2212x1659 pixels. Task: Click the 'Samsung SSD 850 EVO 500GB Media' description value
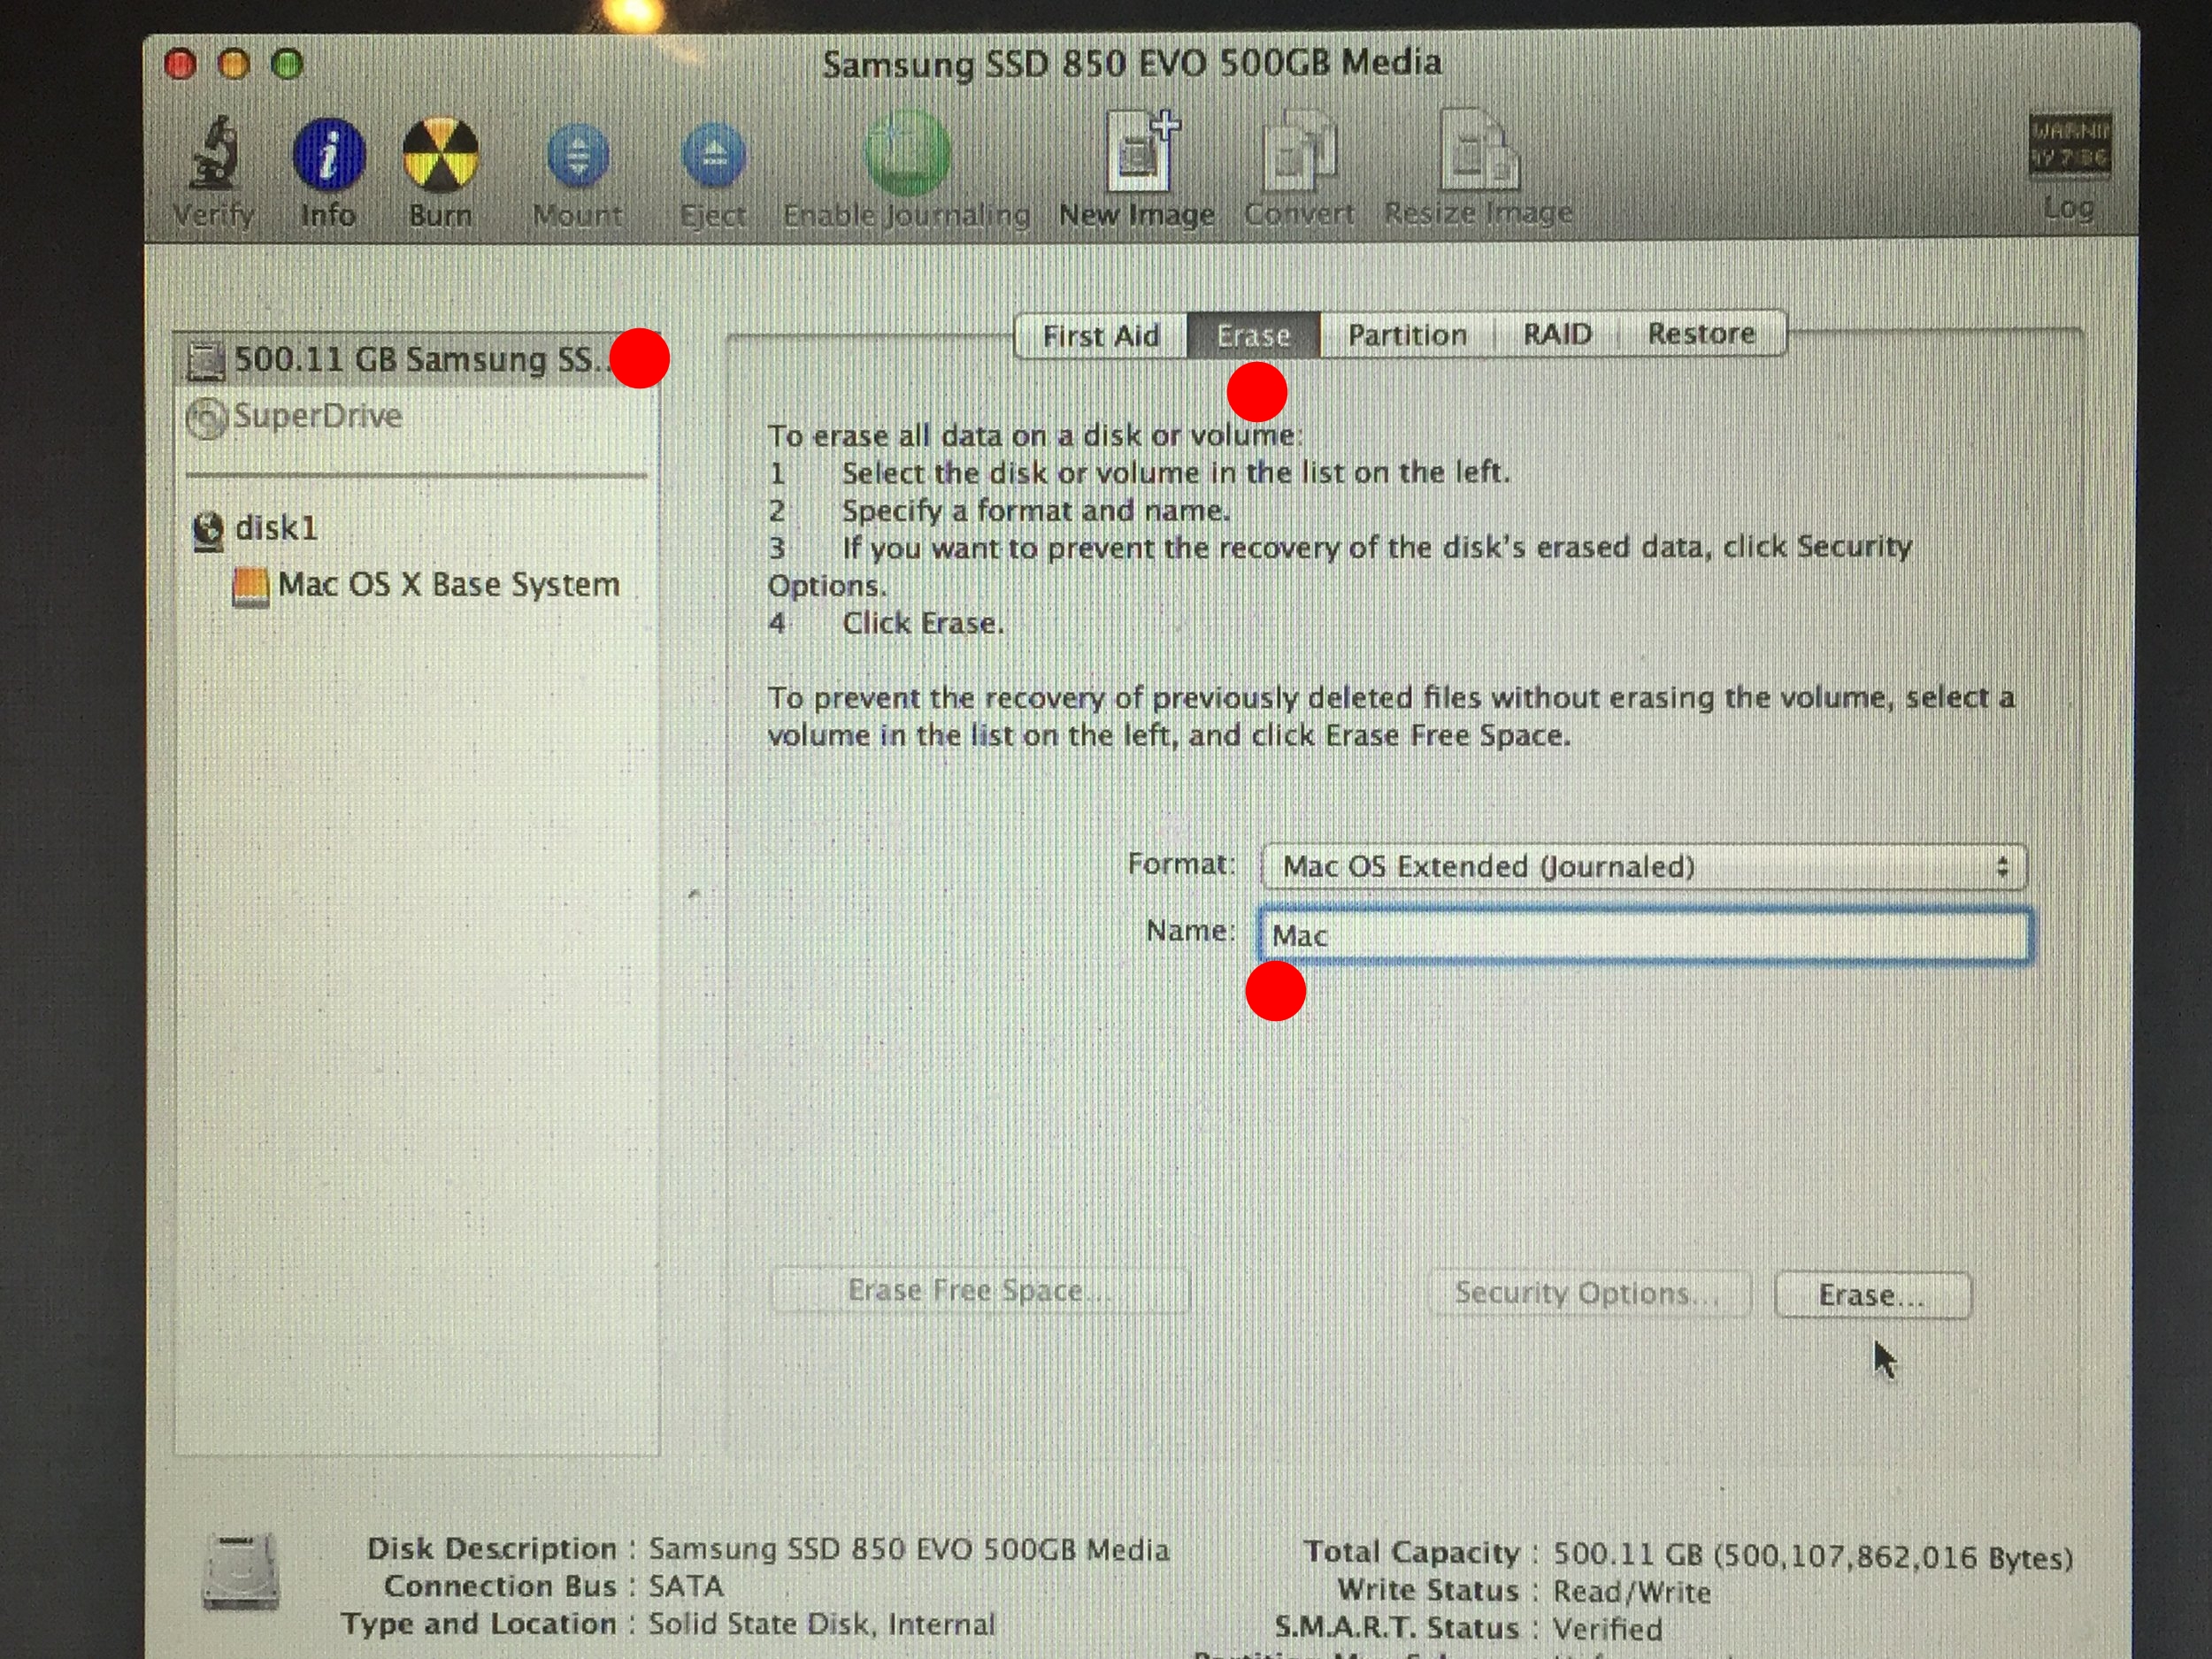[909, 1549]
